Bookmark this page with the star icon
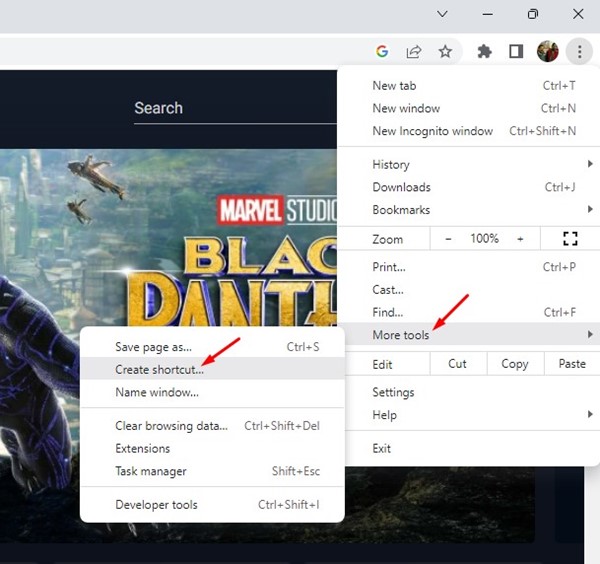 pos(445,52)
